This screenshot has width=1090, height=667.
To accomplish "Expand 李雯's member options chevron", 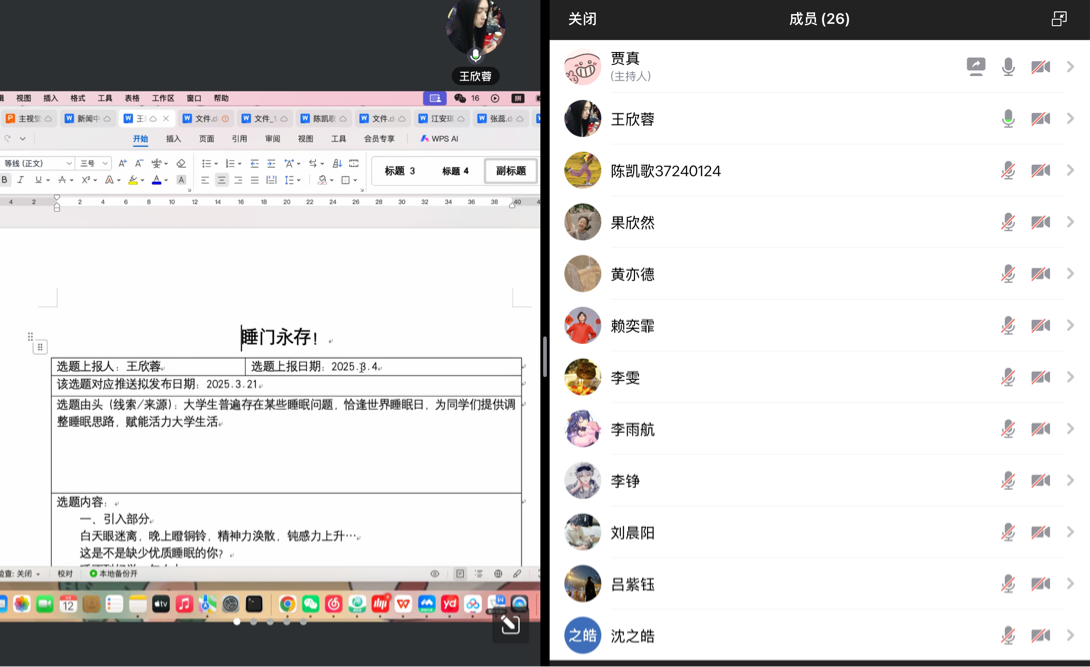I will pos(1070,377).
